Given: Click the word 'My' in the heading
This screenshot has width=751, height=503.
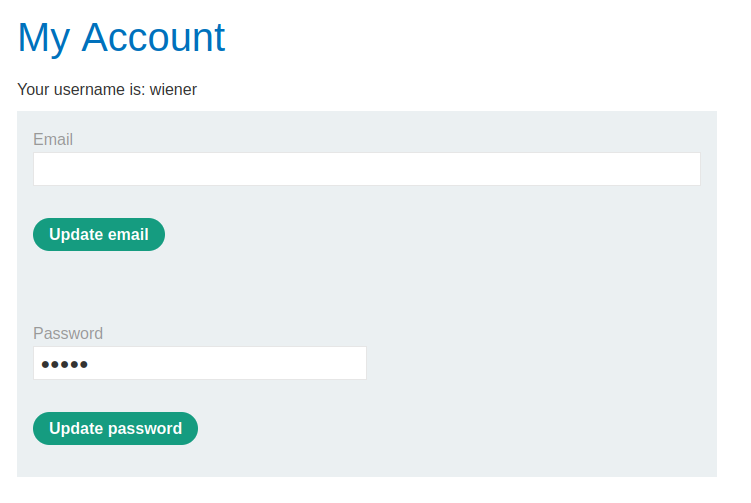Looking at the screenshot, I should pos(43,38).
